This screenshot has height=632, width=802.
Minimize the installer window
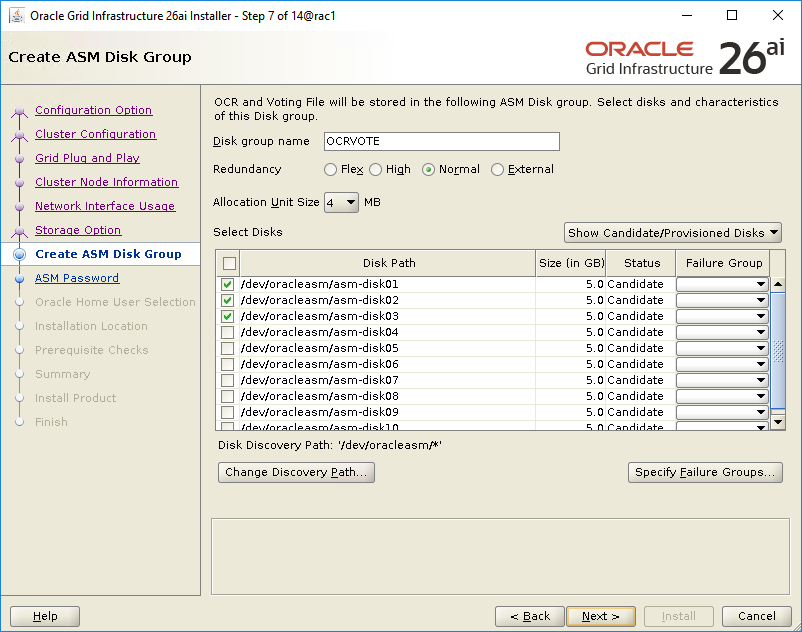[687, 15]
